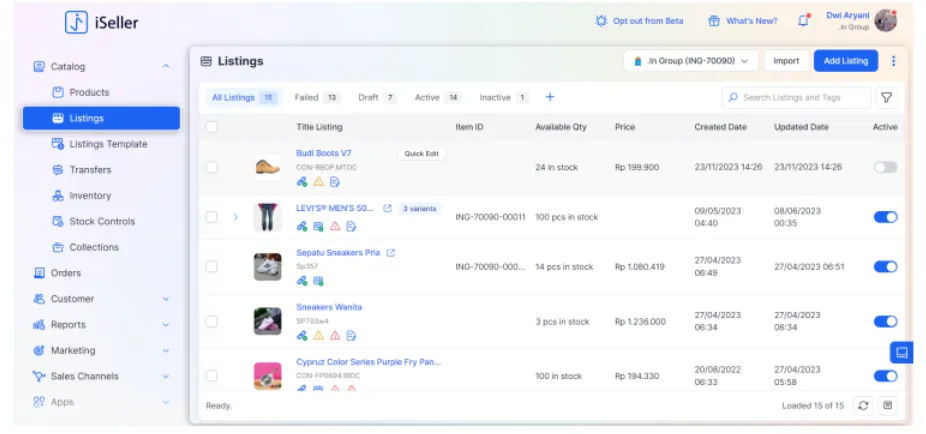Click the filter funnel icon
This screenshot has height=434, width=926.
(886, 97)
